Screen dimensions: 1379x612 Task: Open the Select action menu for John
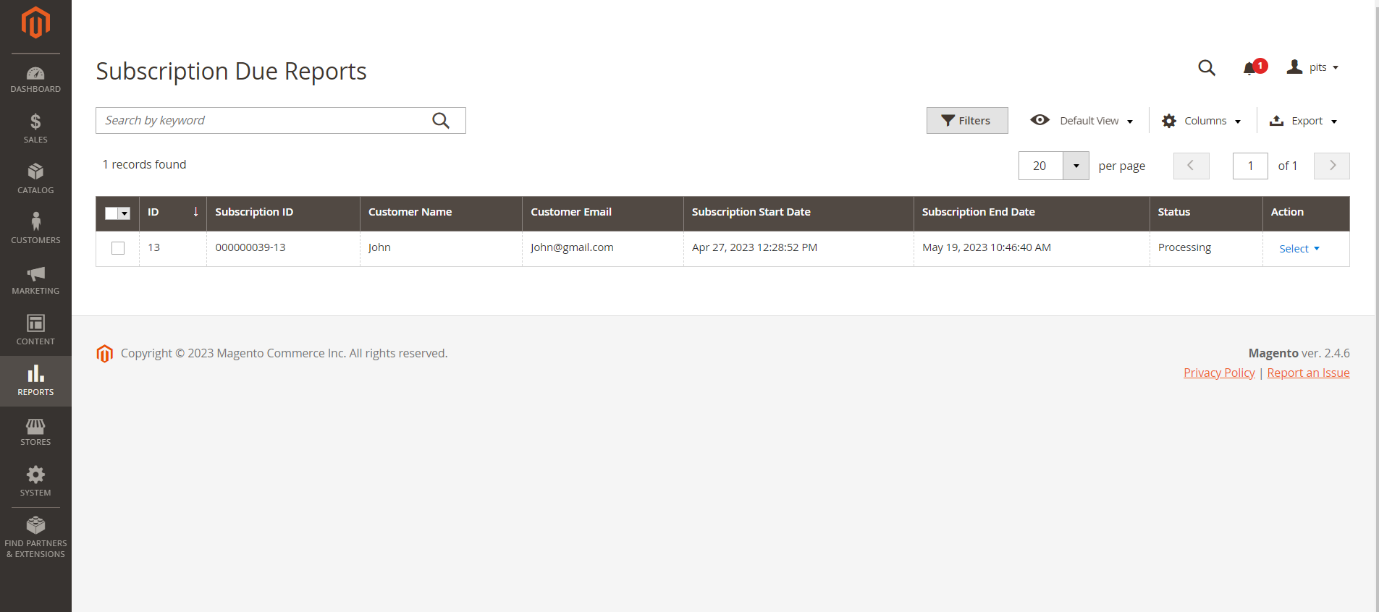(x=1299, y=249)
